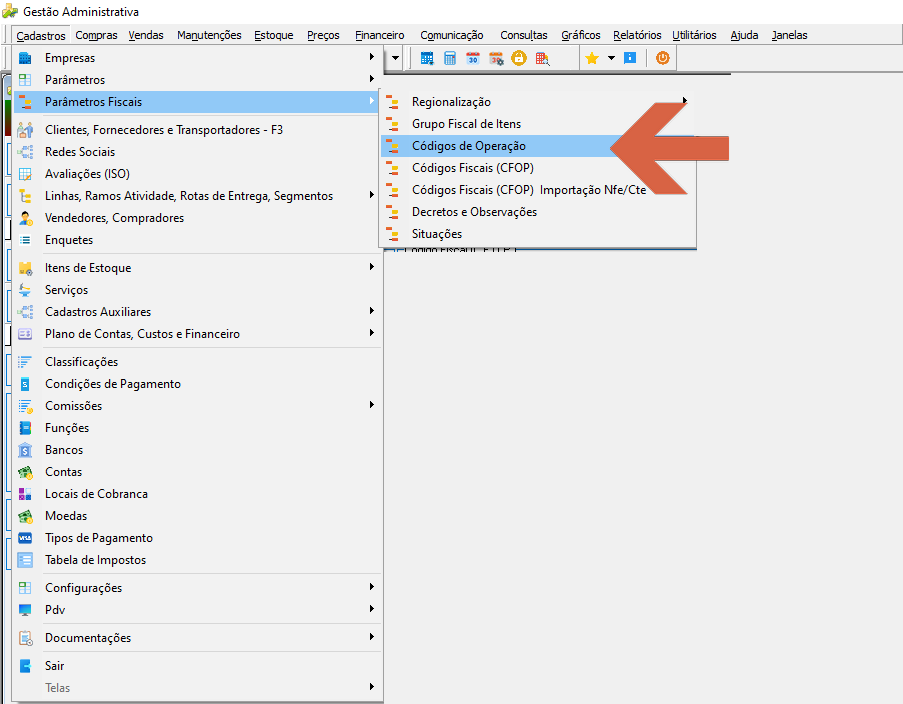Open the Cadastros menu
The image size is (903, 704).
(41, 36)
